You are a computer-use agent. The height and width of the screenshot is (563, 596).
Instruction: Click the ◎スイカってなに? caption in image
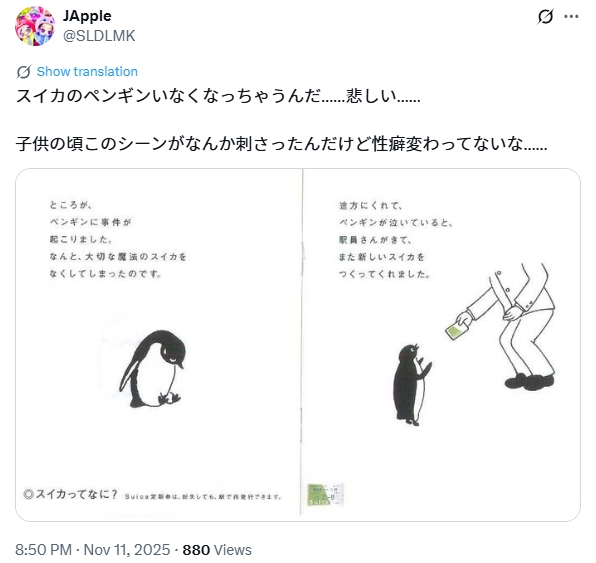coord(71,494)
